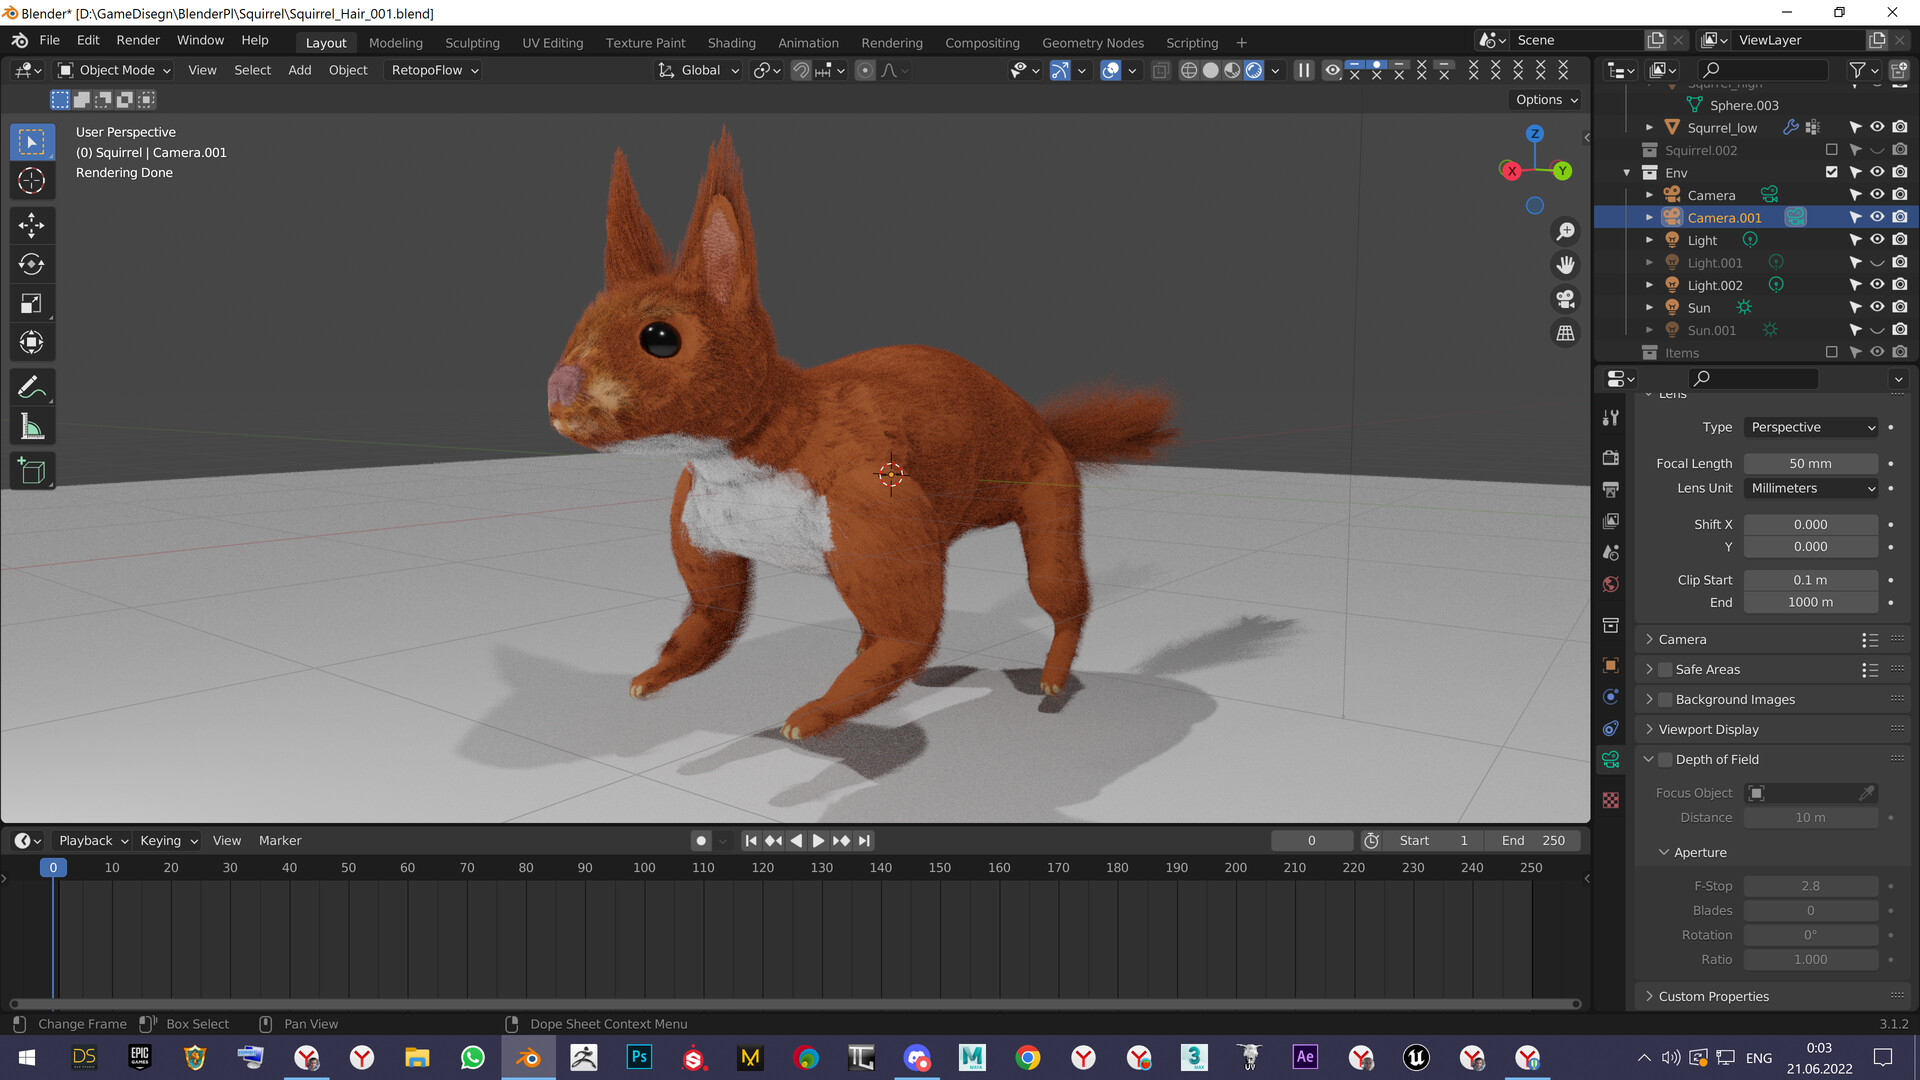Show Light.001 by clicking its eye toggle
This screenshot has height=1080, width=1920.
tap(1877, 262)
